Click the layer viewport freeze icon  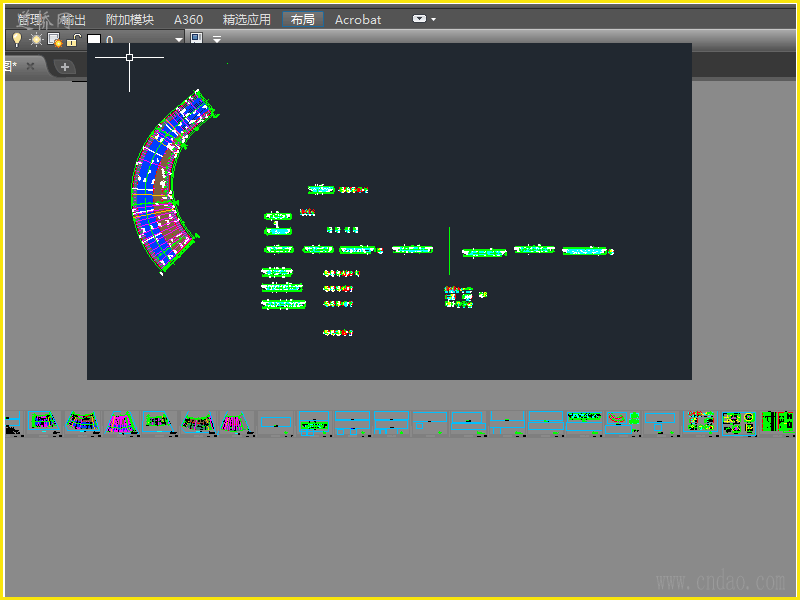pyautogui.click(x=55, y=40)
